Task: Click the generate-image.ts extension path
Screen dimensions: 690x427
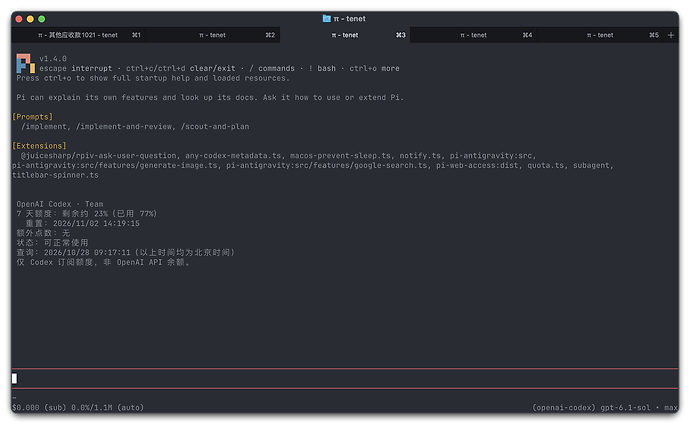Action: coord(115,165)
